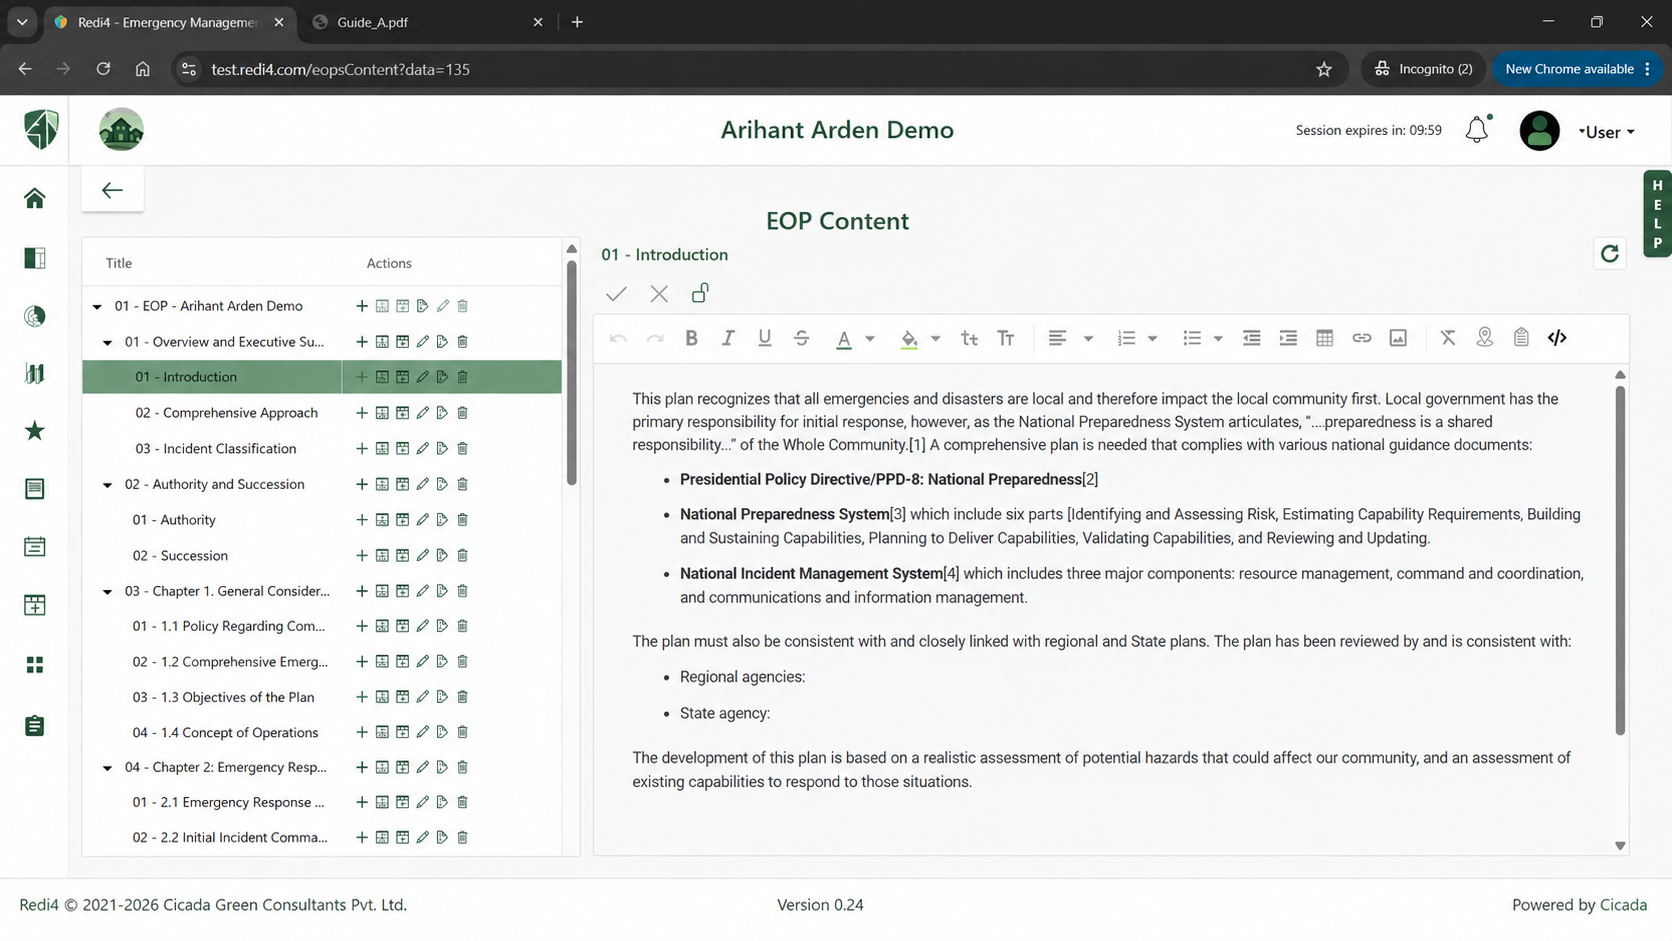1672x941 pixels.
Task: Add child under 01 - Authority
Action: pos(362,520)
